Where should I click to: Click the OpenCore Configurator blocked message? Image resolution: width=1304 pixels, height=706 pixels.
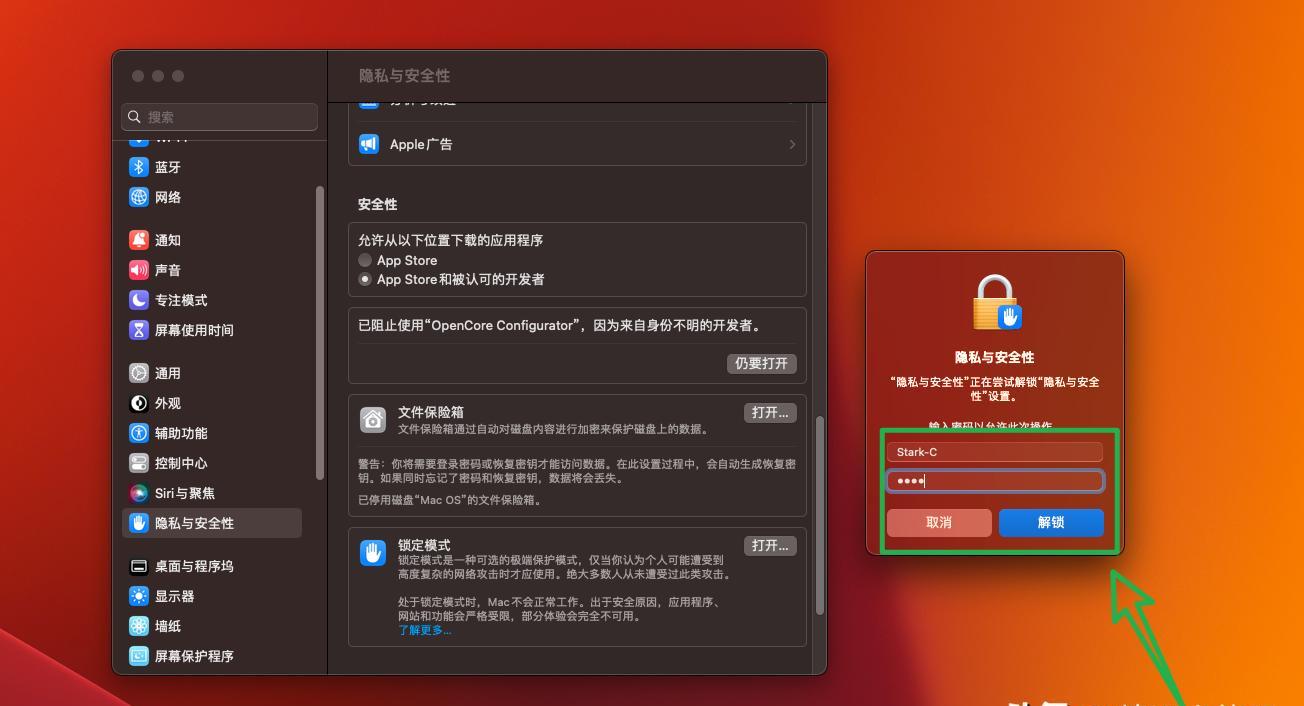coord(563,325)
